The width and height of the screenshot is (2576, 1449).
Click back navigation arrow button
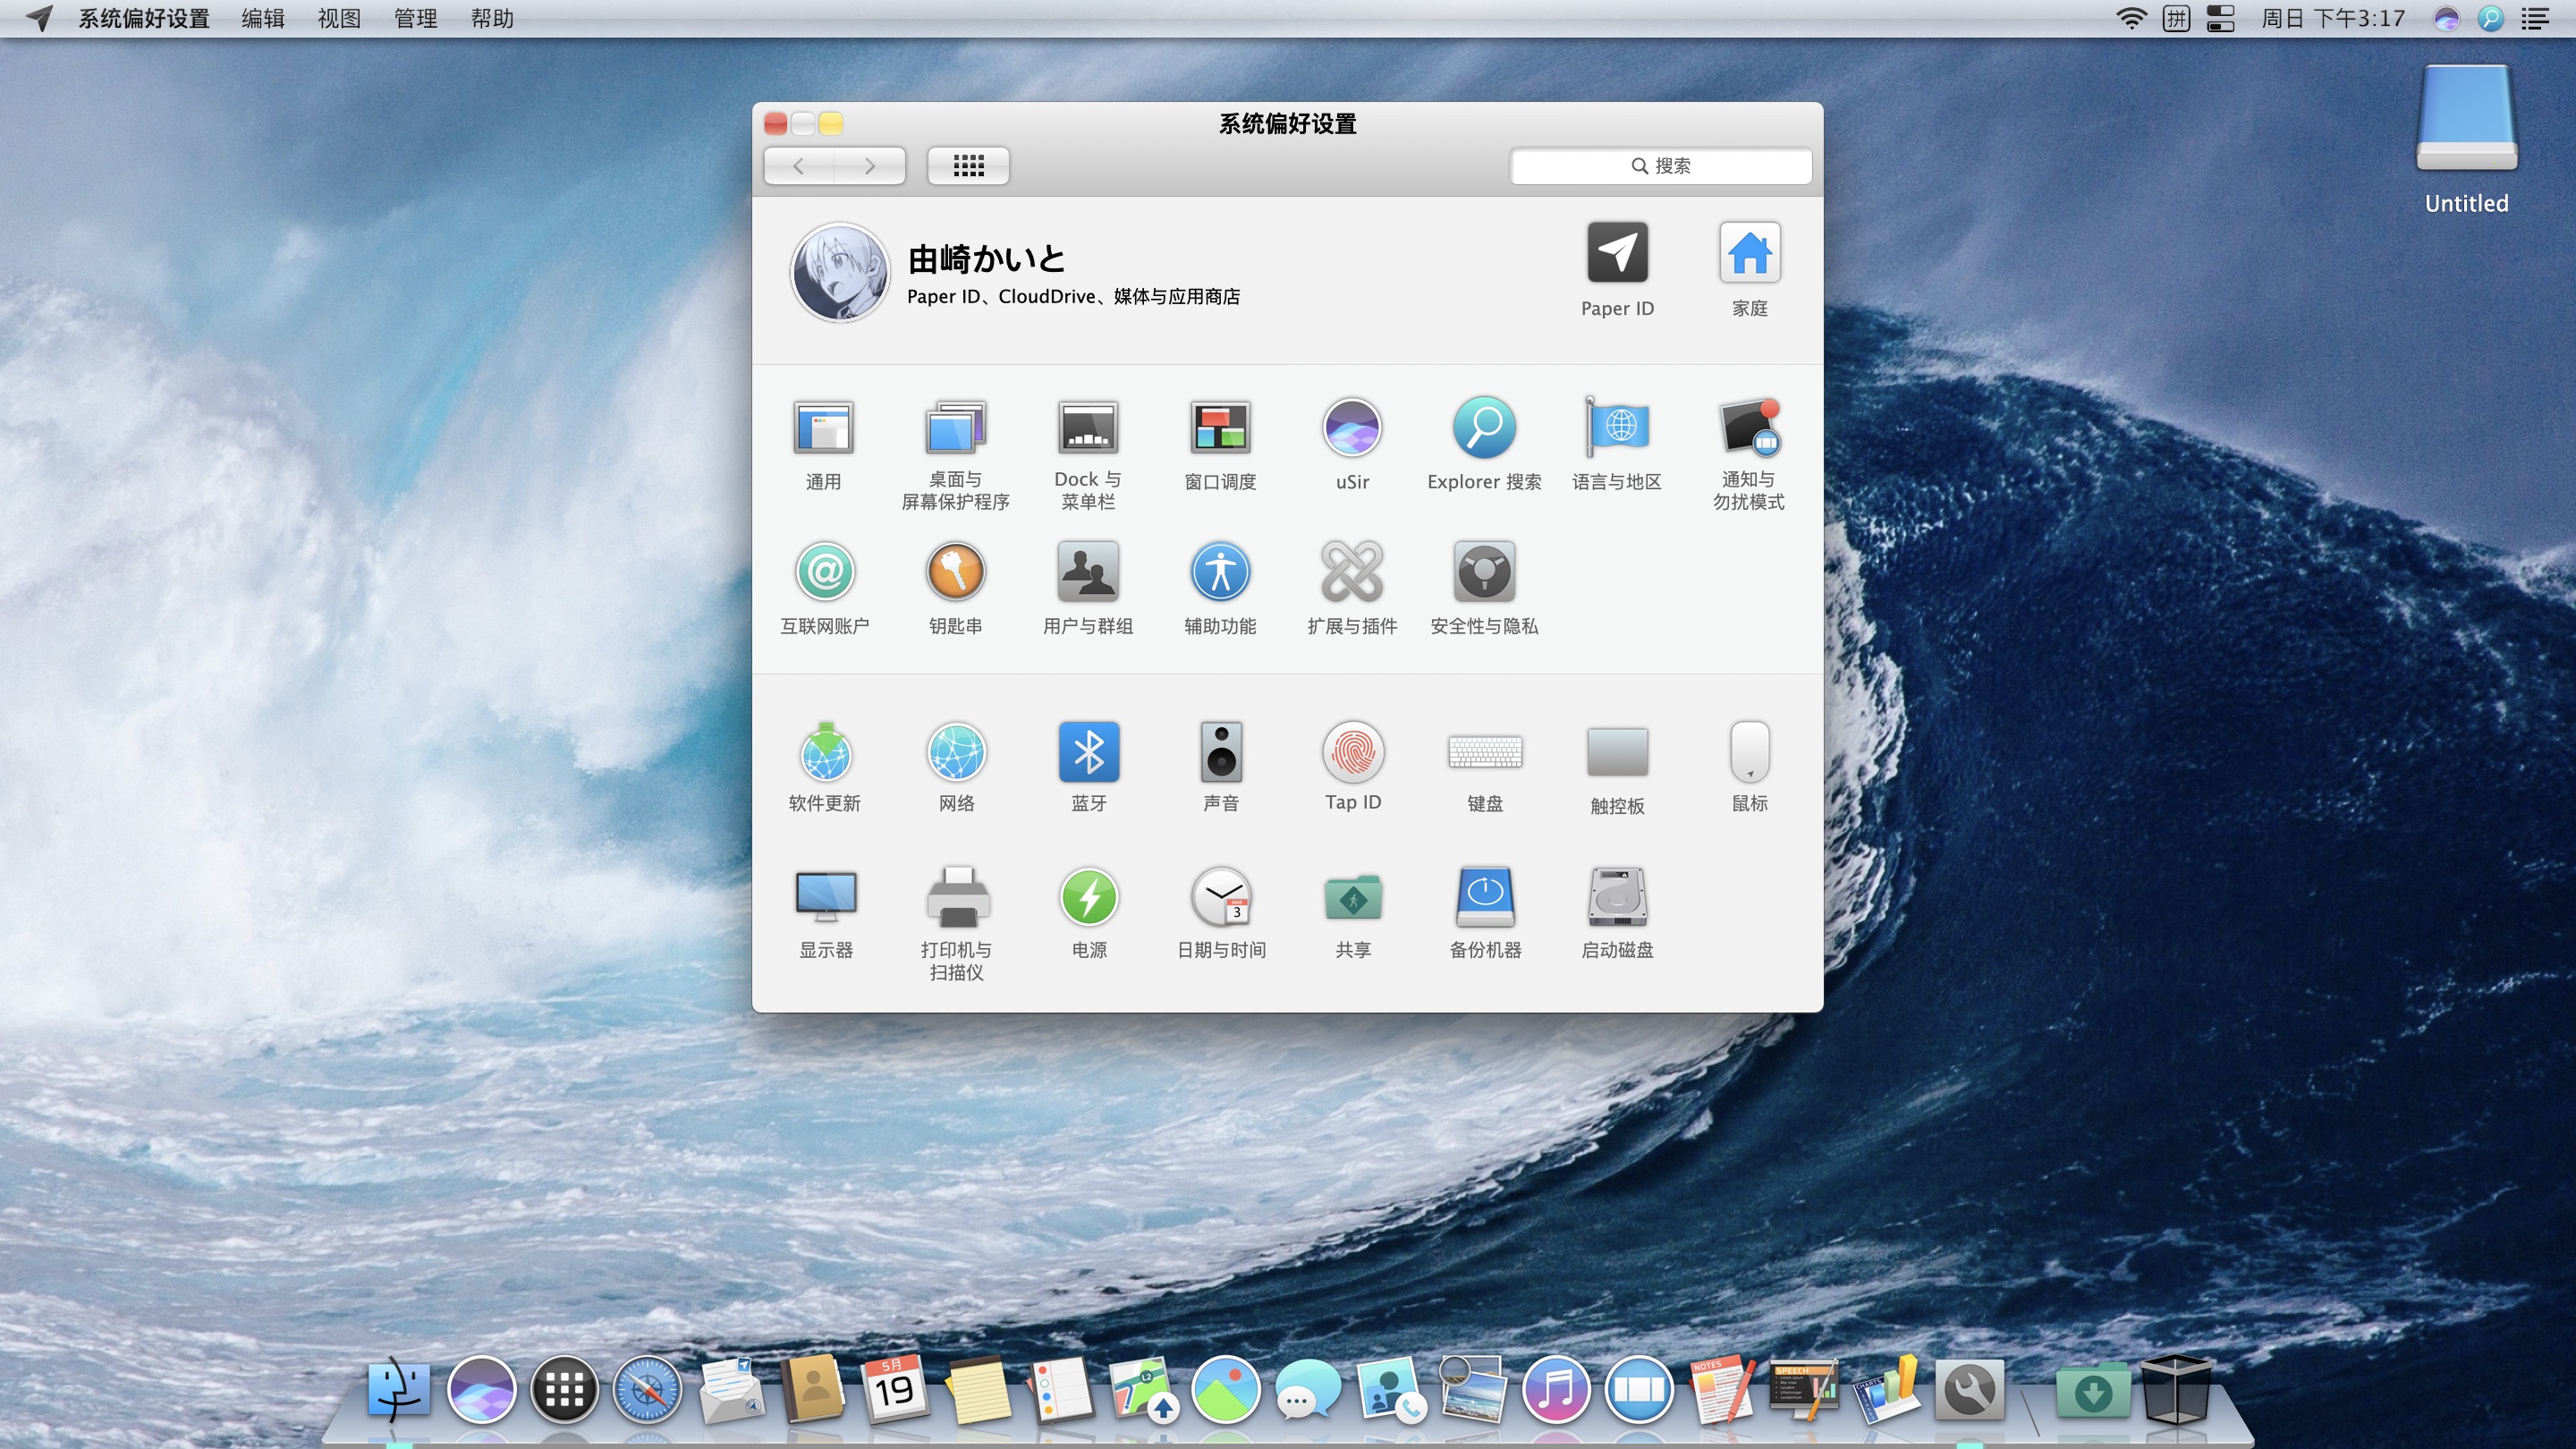tap(798, 165)
